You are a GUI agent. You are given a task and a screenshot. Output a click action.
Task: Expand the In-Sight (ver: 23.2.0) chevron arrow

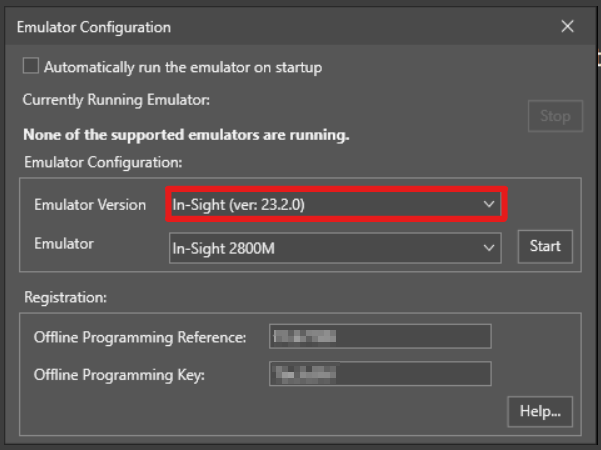point(488,204)
